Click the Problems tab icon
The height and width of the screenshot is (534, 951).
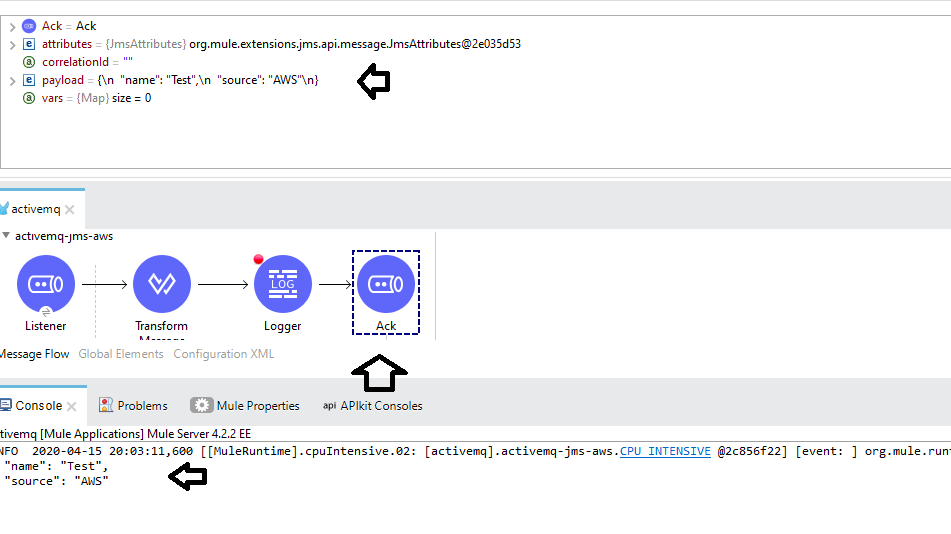(106, 405)
